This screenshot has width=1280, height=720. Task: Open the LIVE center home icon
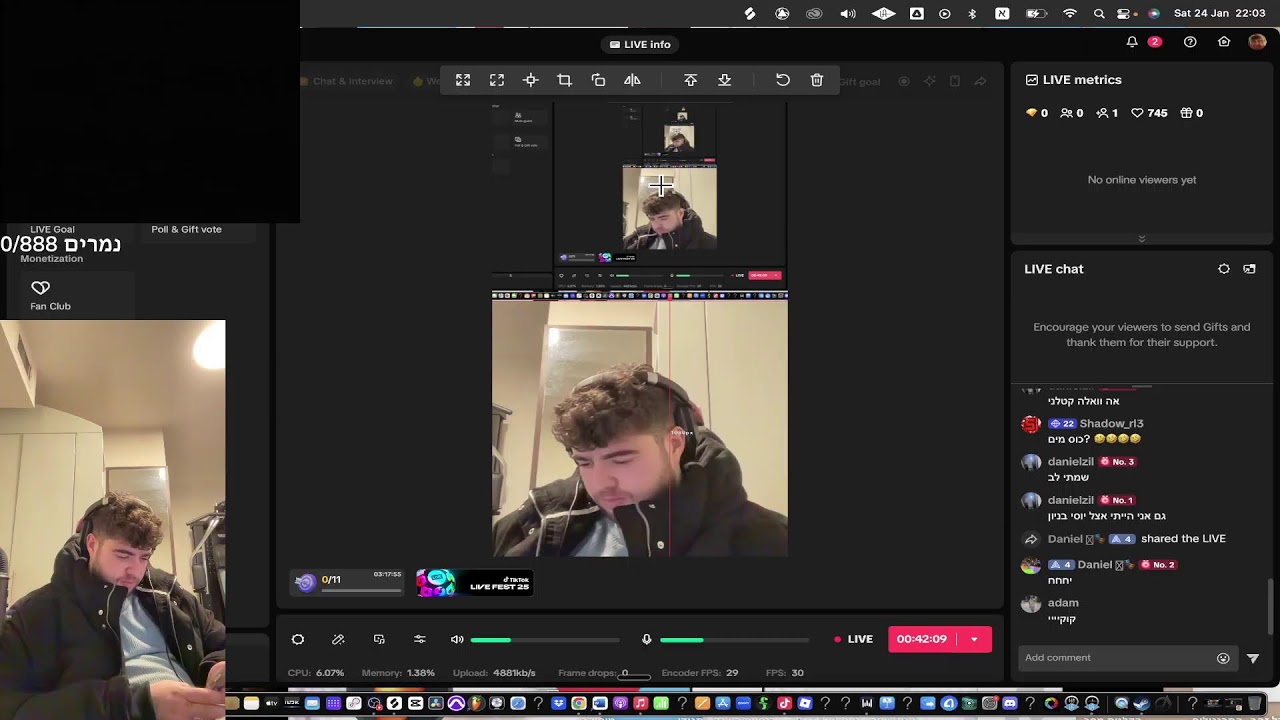tap(1224, 42)
